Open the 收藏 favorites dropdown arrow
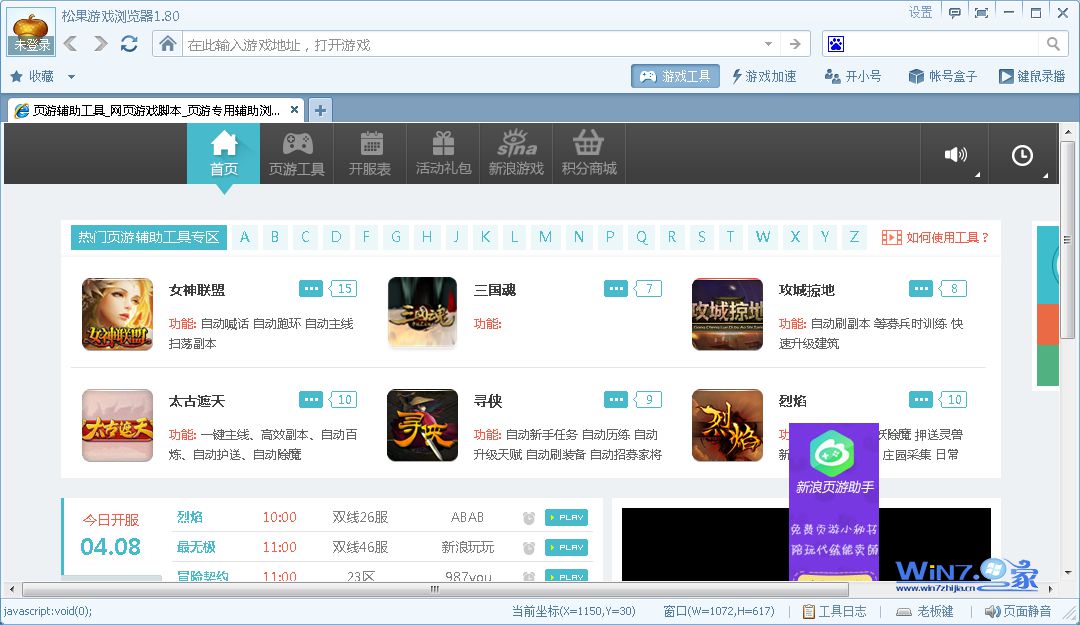The image size is (1080, 625). coord(71,76)
